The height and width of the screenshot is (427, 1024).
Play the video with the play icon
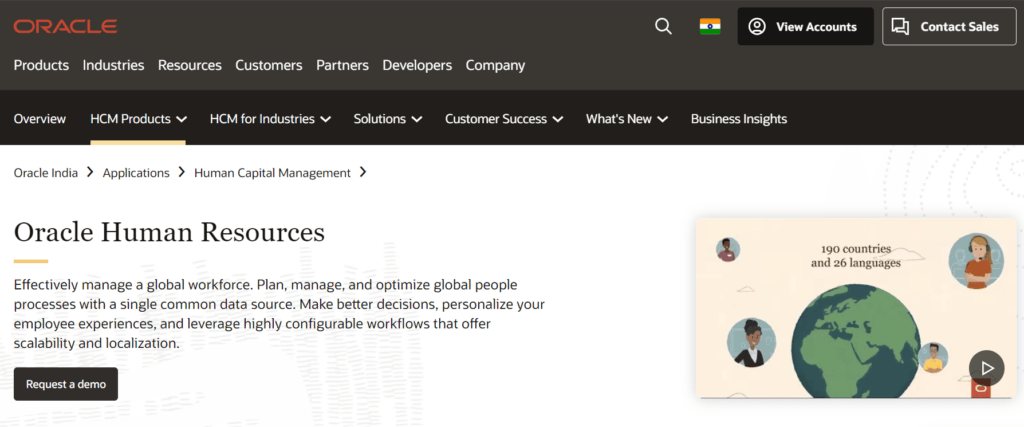986,368
